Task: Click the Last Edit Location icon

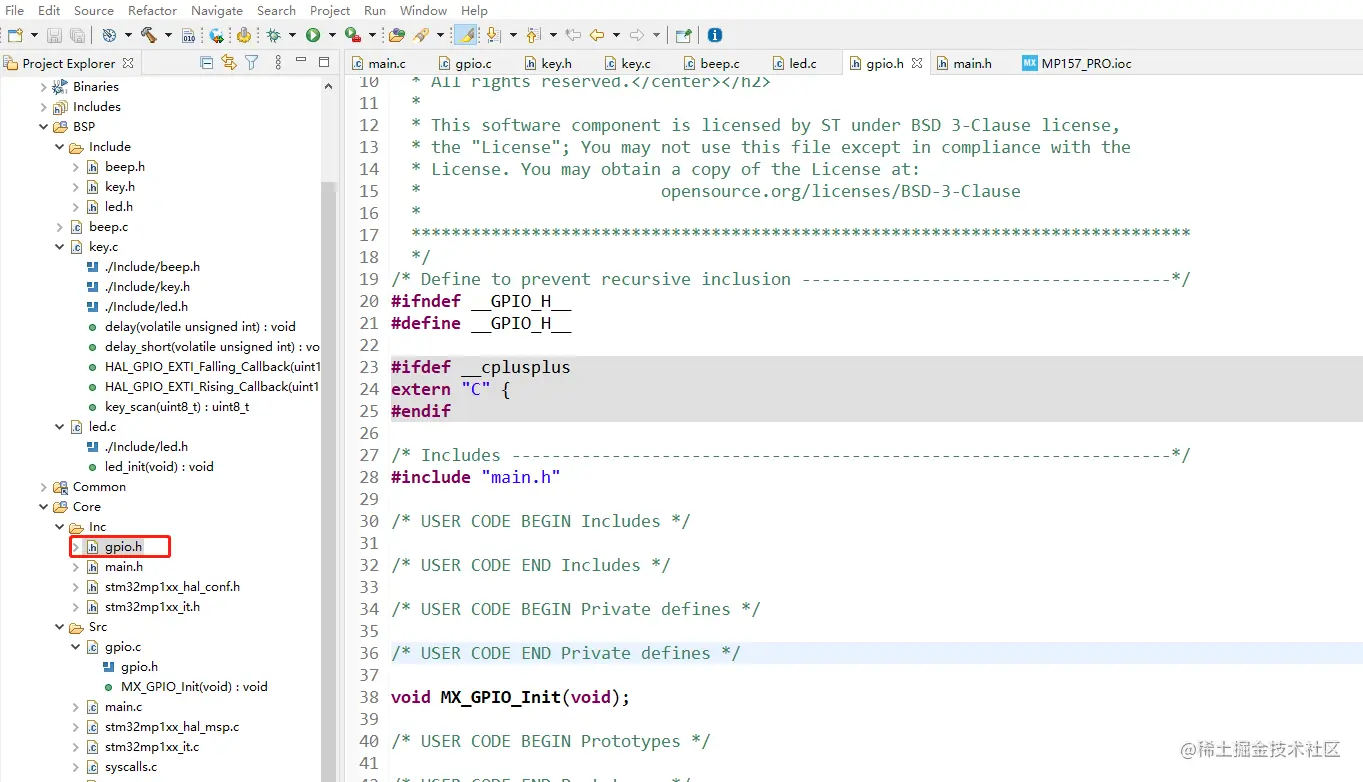Action: [573, 35]
